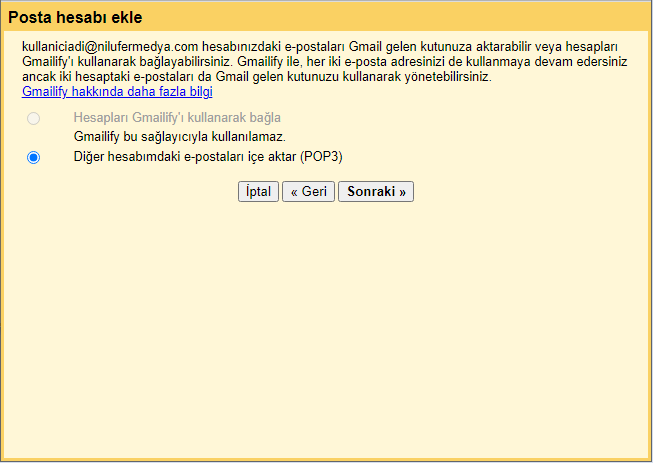Click the 'Diğer hesabımdaki e-postaları içe aktar (POP3)' label

click(208, 157)
